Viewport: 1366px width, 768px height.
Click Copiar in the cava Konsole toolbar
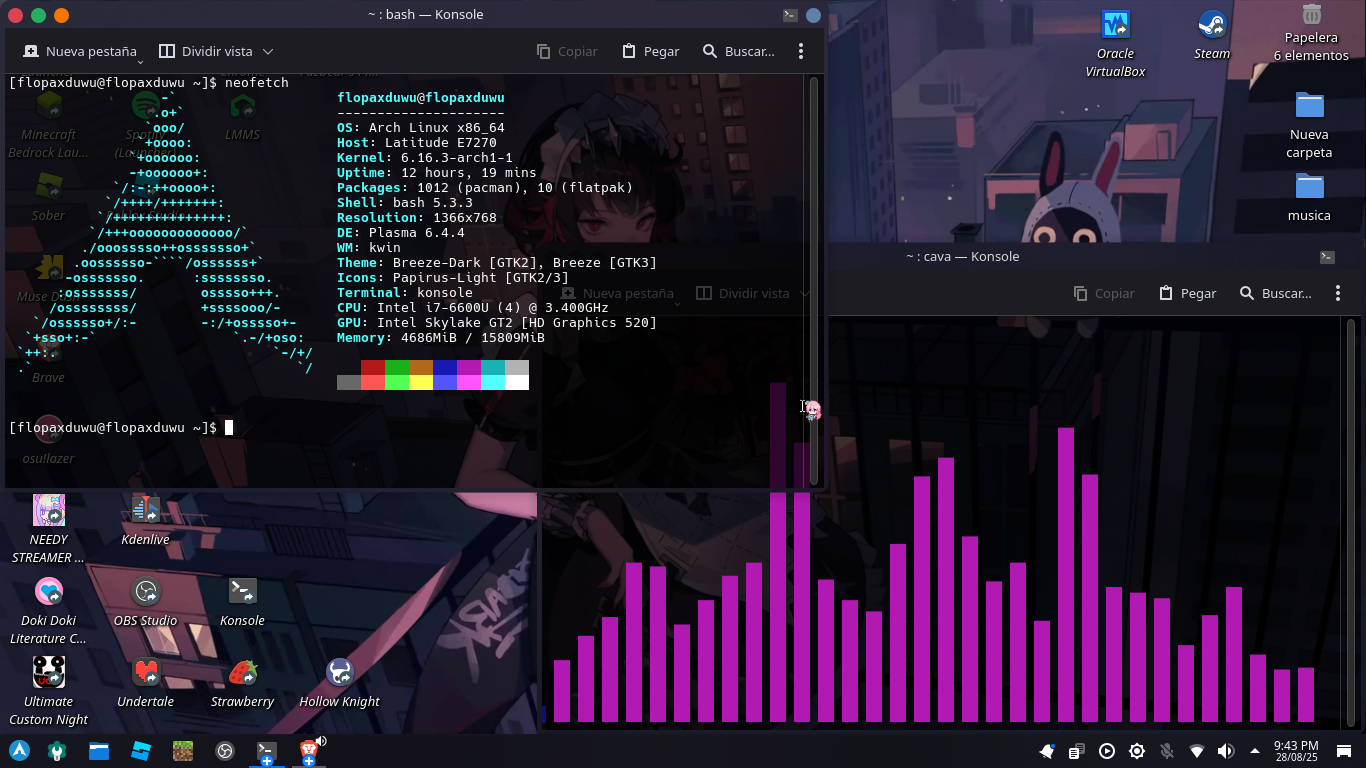point(1104,293)
